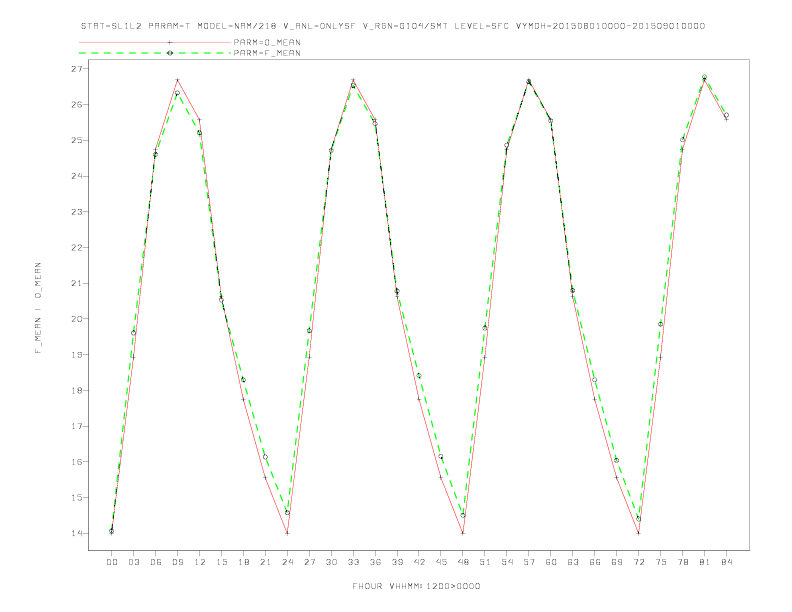792x612 pixels.
Task: Click x-axis hour label 33
Action: pyautogui.click(x=353, y=562)
